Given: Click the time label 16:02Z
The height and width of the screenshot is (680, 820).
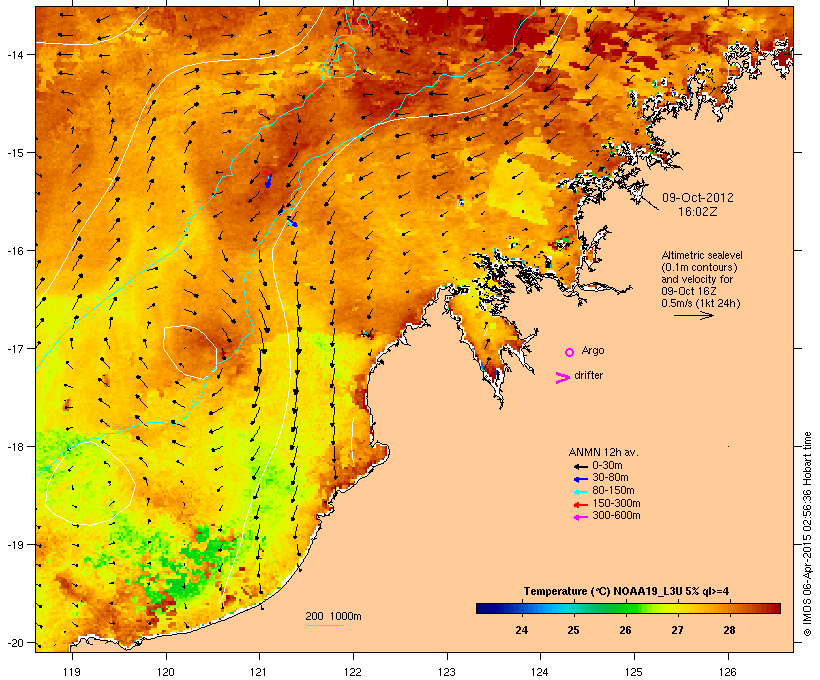Looking at the screenshot, I should tap(698, 212).
